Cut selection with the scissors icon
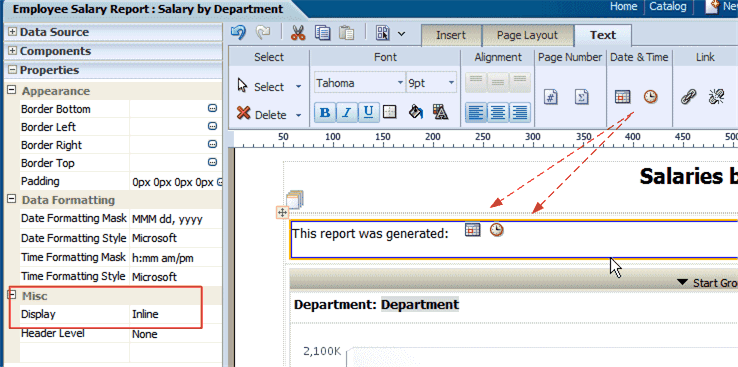Viewport: 738px width, 367px height. (298, 33)
